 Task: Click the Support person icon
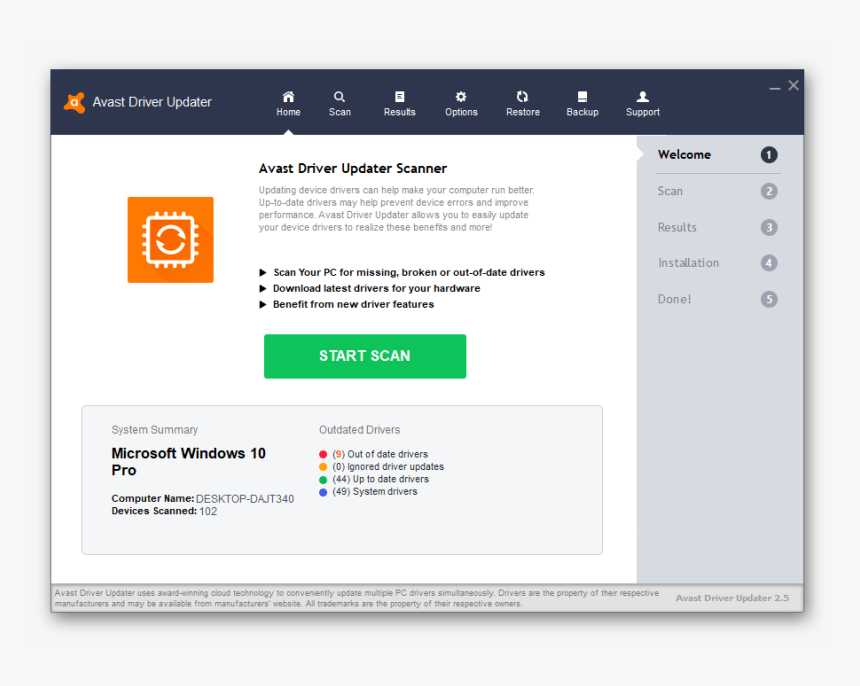pyautogui.click(x=643, y=97)
